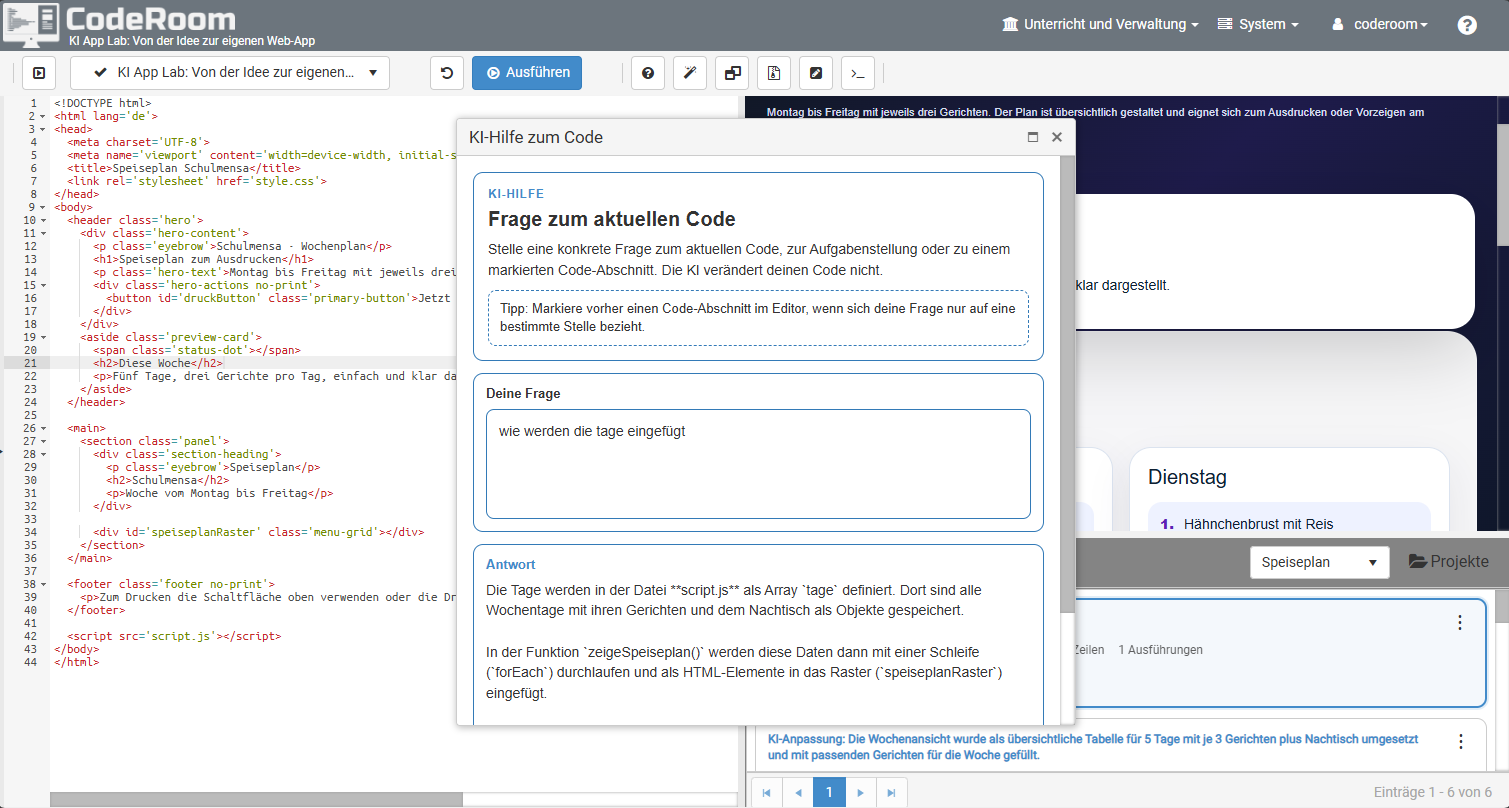This screenshot has height=808, width=1509.
Task: Click the speiseplanRaster div line 34
Action: 258,532
